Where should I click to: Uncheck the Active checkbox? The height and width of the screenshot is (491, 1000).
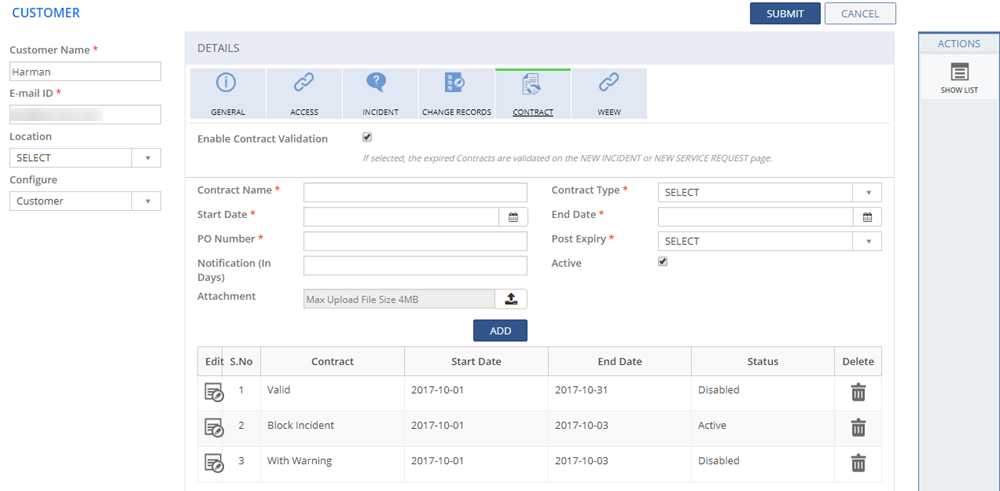click(662, 262)
